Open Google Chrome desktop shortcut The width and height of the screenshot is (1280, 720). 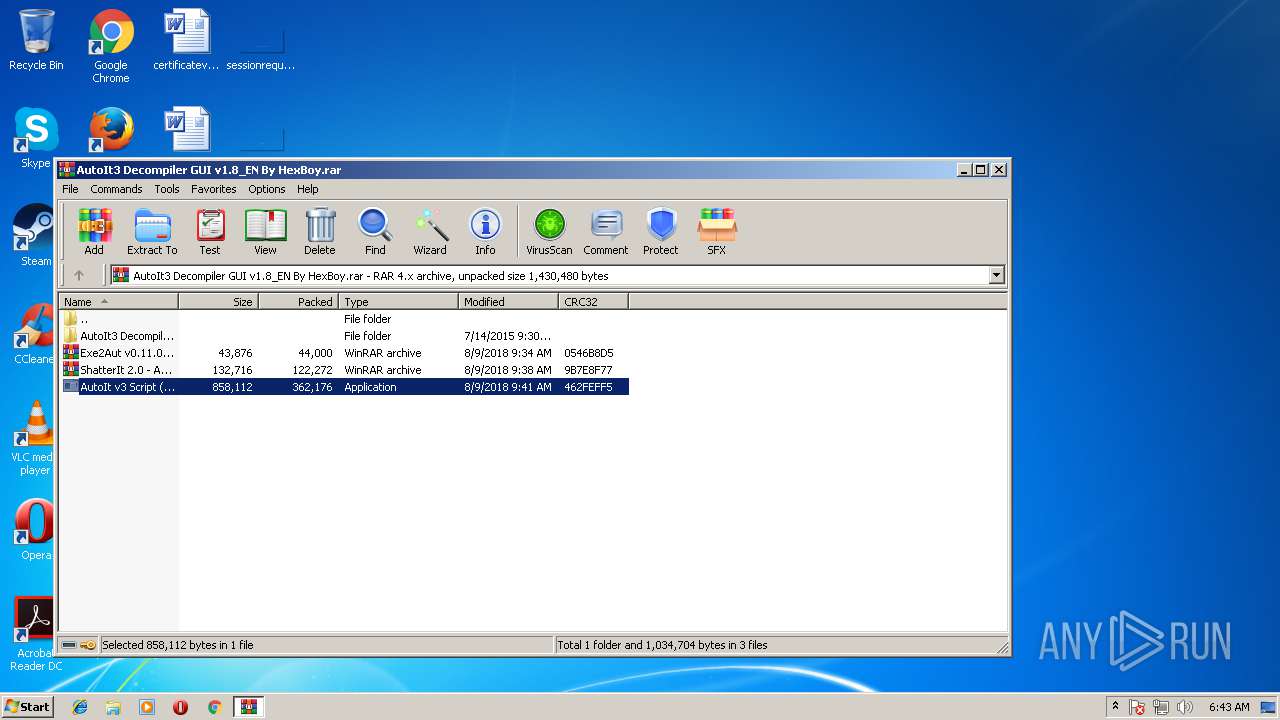click(x=111, y=46)
